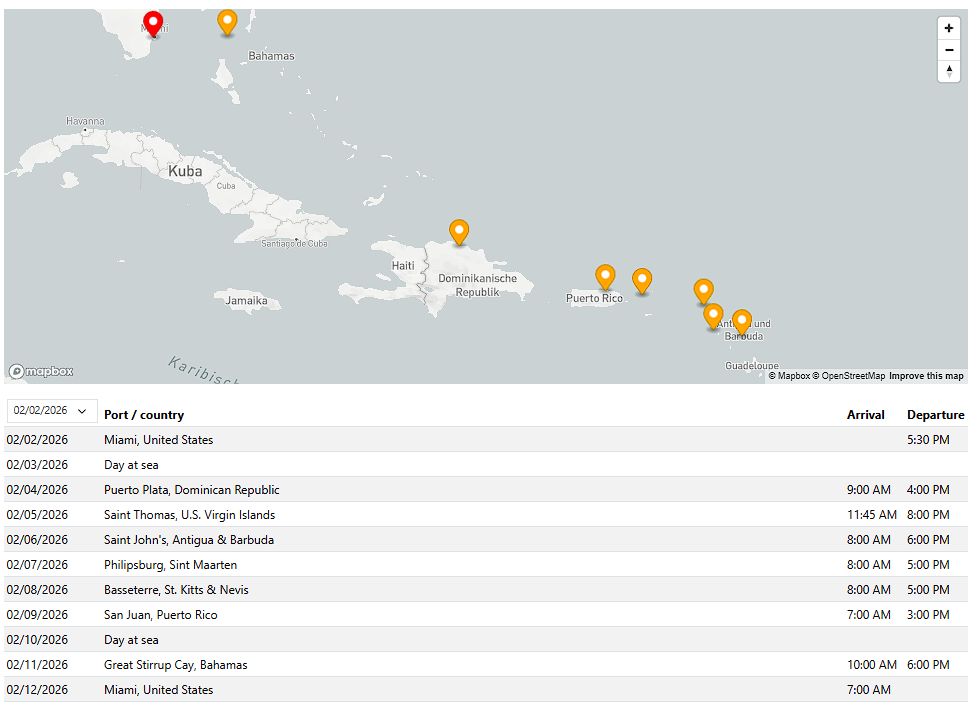The width and height of the screenshot is (976, 703).
Task: Click the Departure column header
Action: point(935,415)
